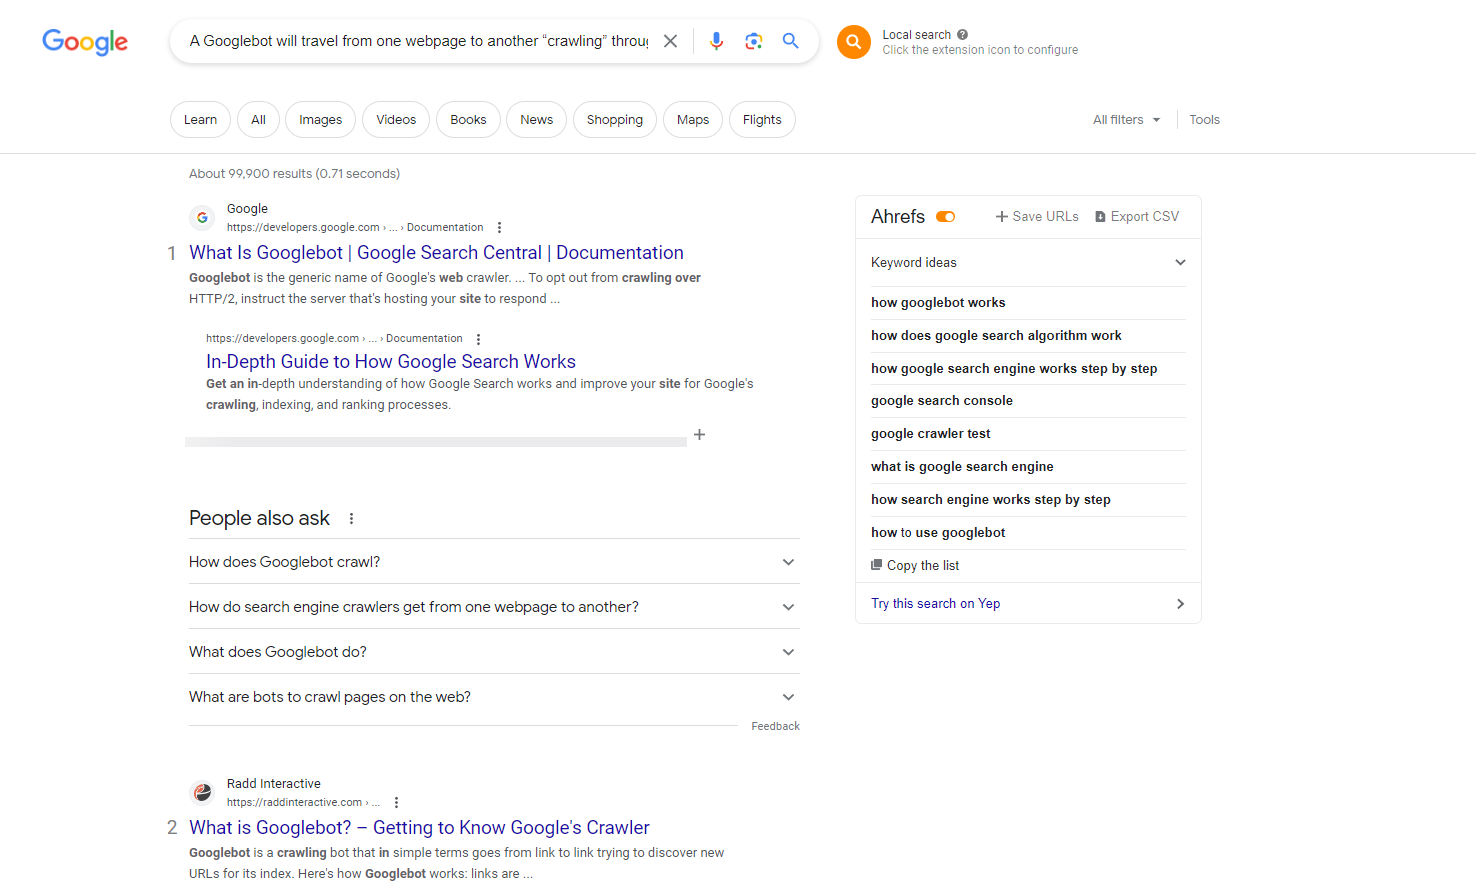This screenshot has width=1476, height=889.
Task: Open 'In-Depth Guide to How Google Search Works'
Action: [x=391, y=362]
